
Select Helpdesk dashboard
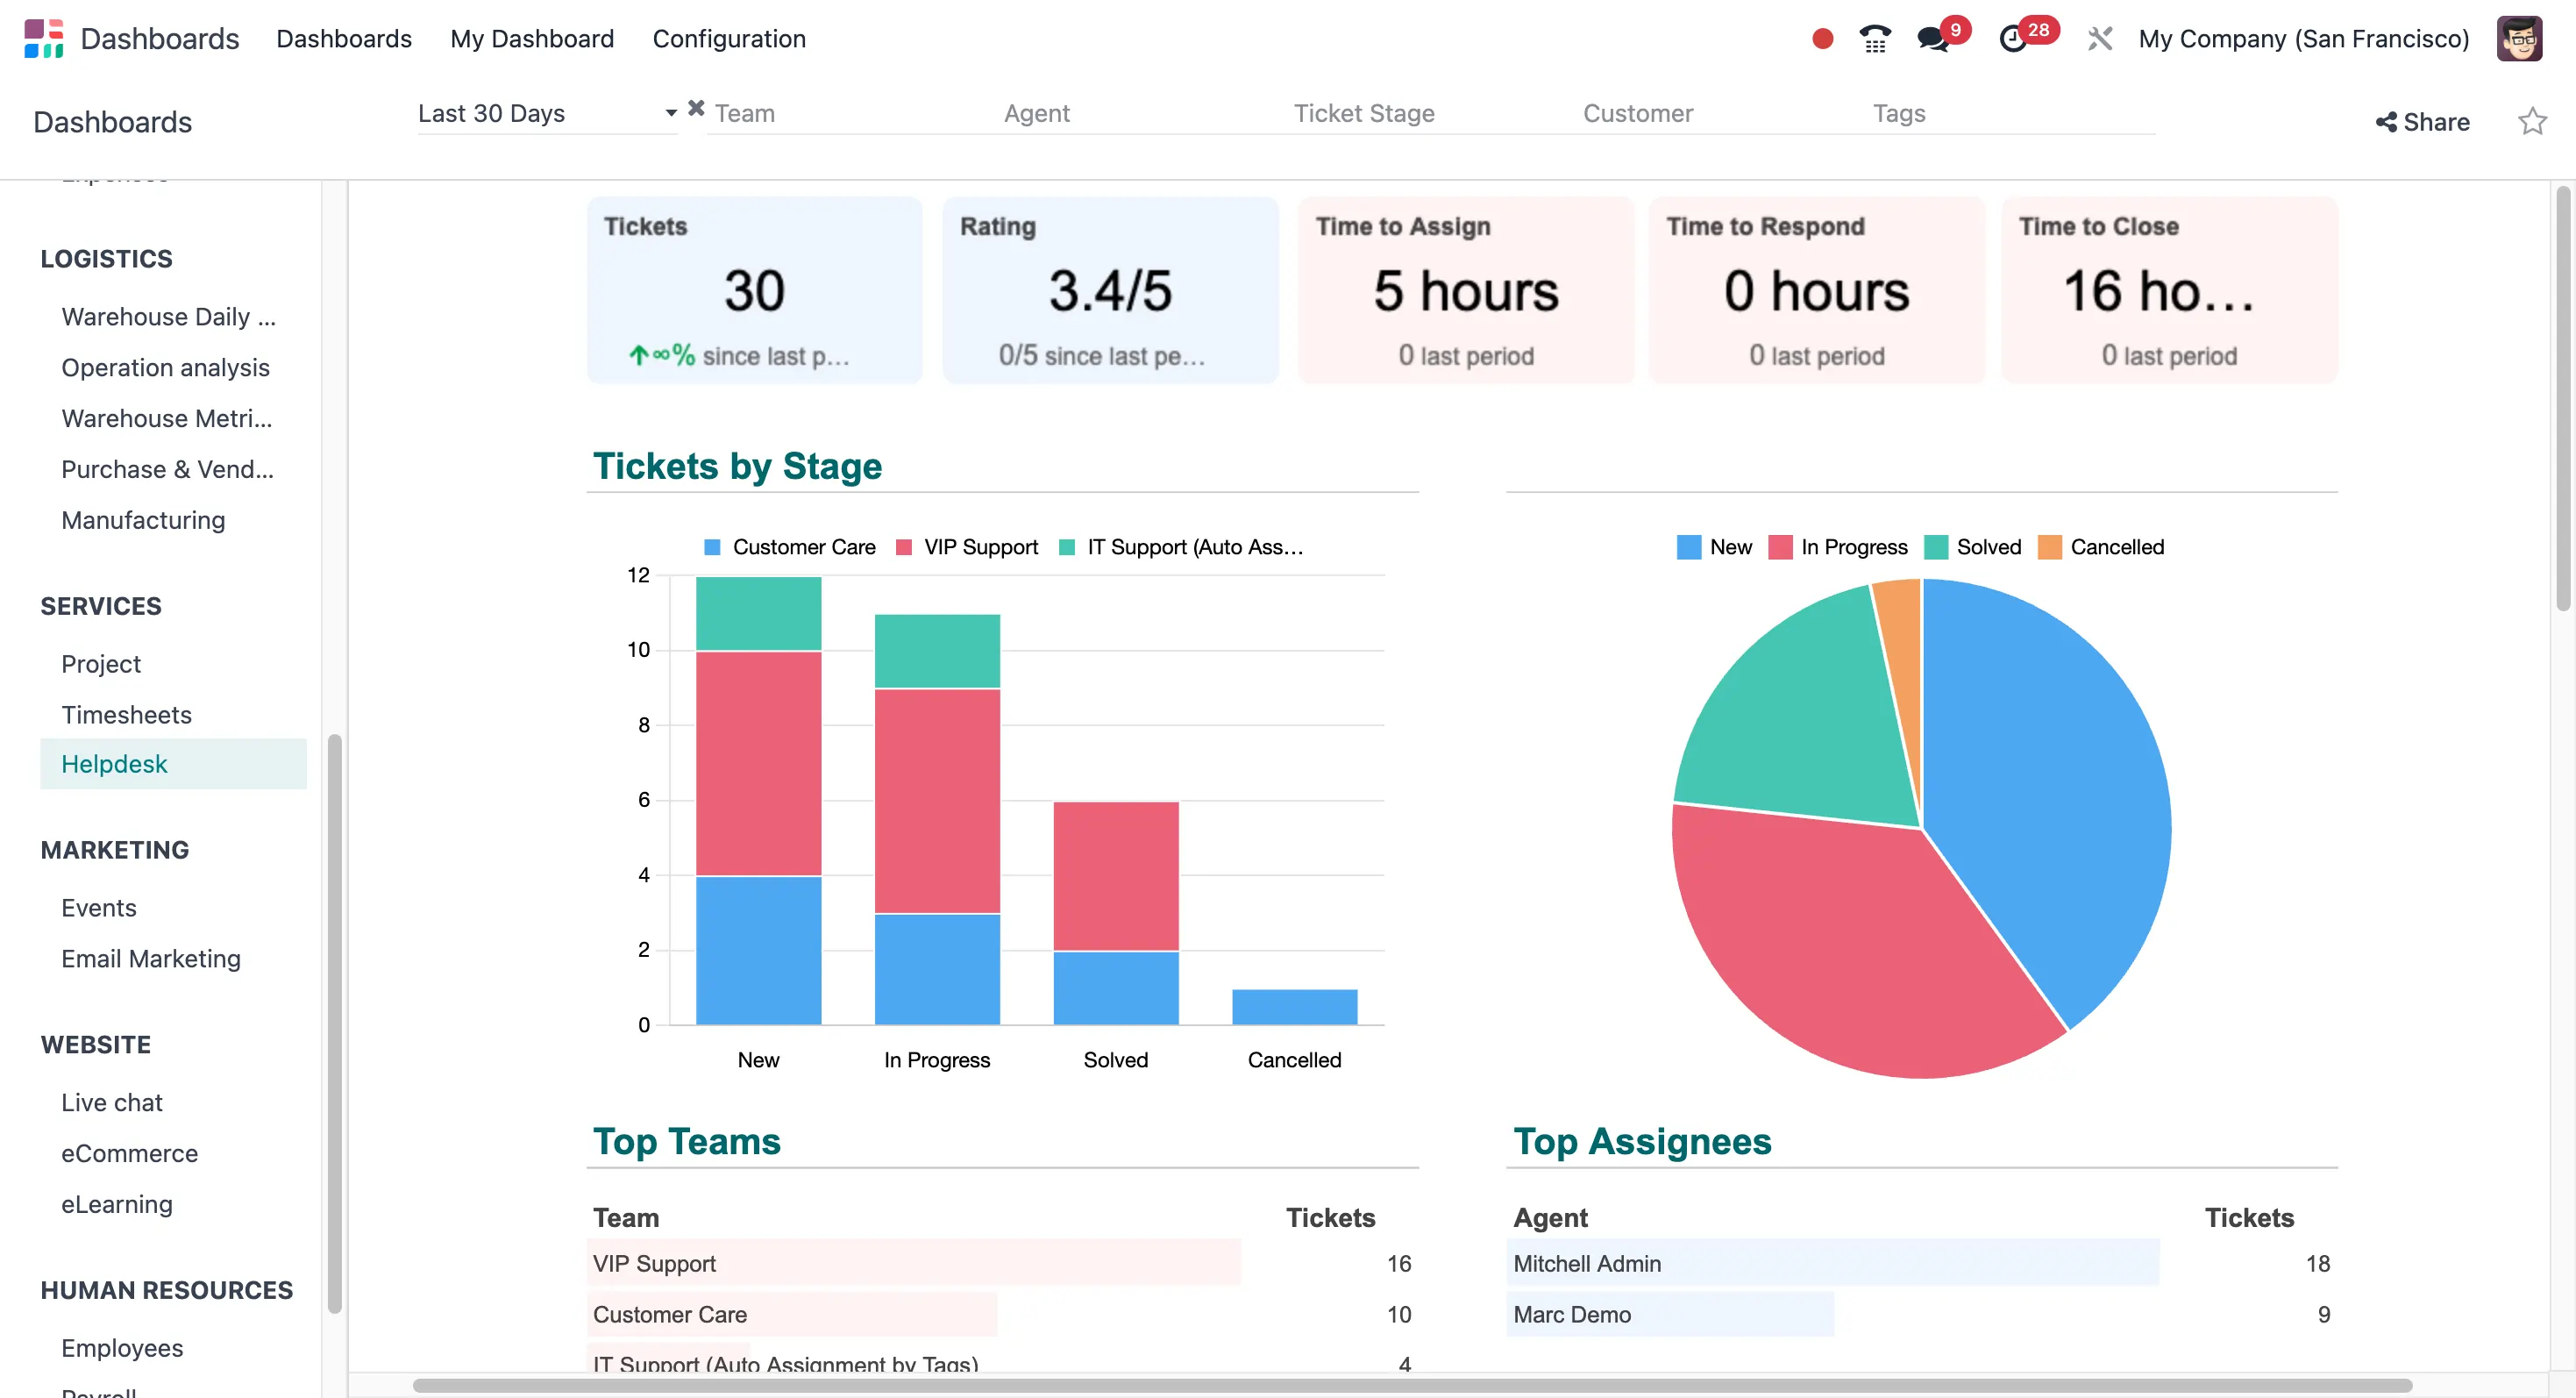coord(173,764)
